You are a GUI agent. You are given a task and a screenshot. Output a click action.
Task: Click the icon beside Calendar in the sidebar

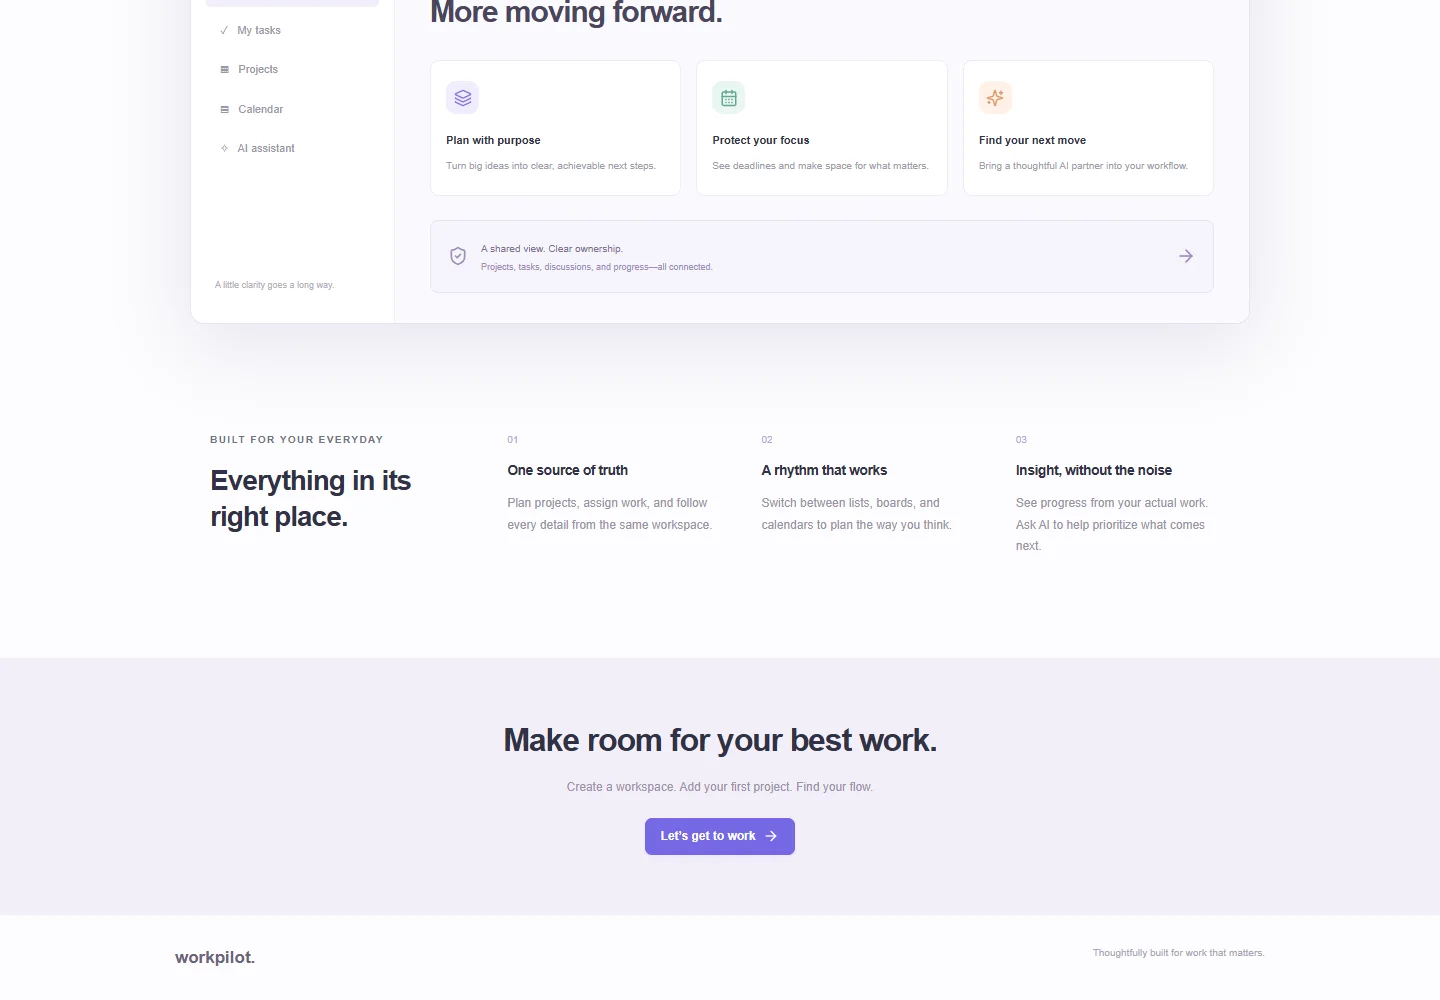click(224, 109)
